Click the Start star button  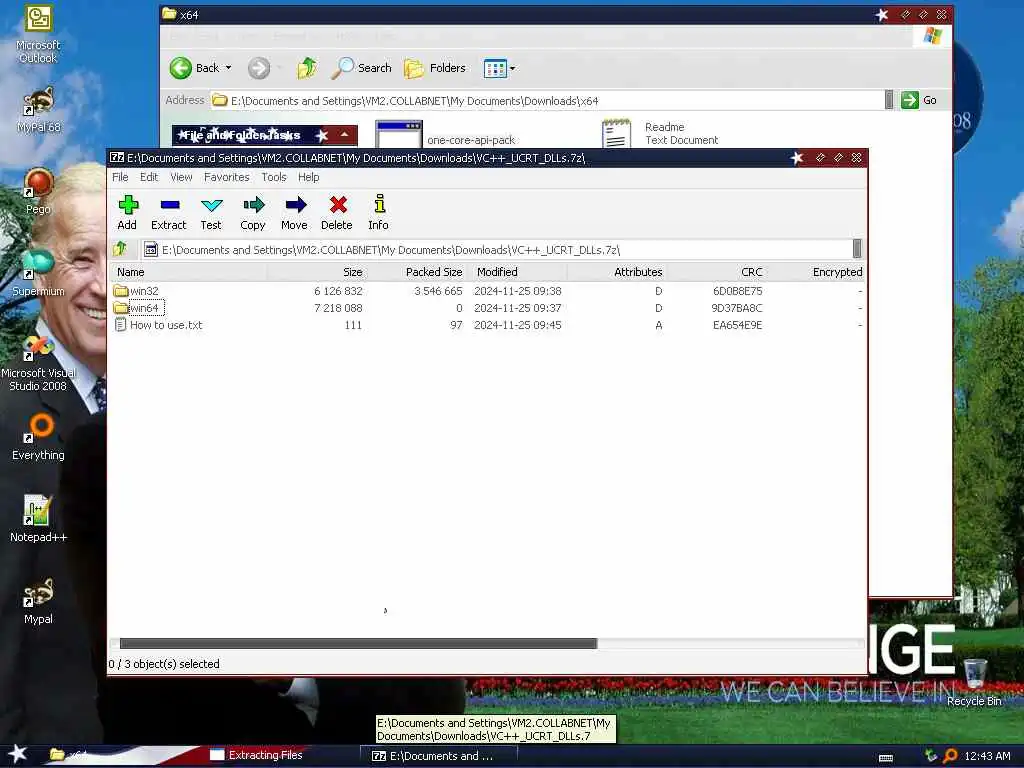pyautogui.click(x=18, y=754)
